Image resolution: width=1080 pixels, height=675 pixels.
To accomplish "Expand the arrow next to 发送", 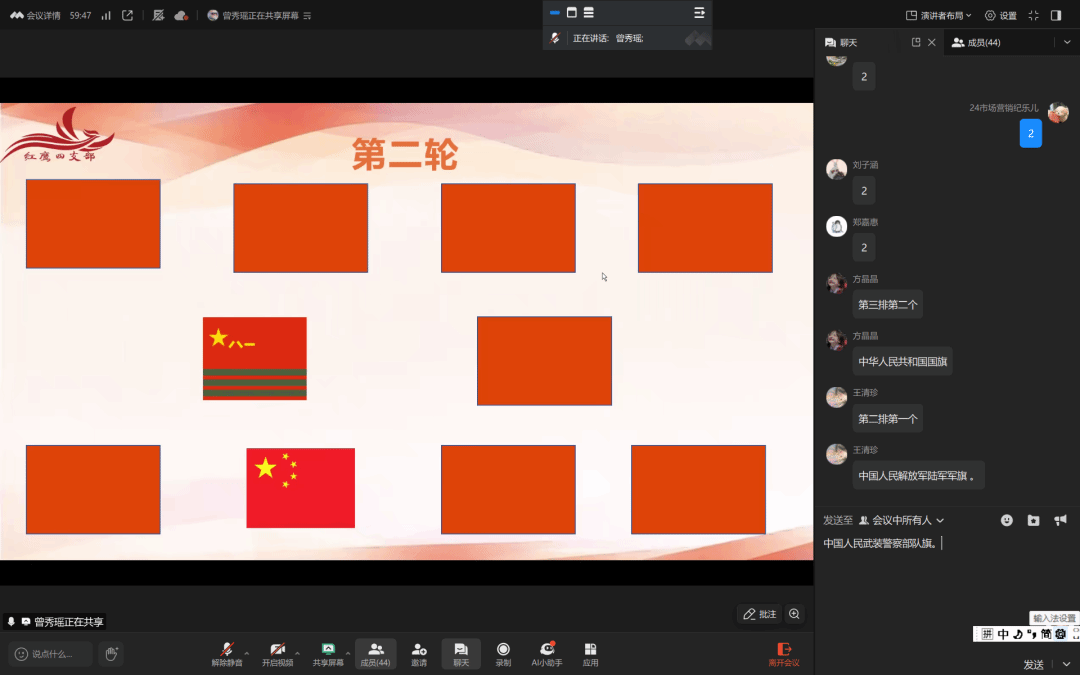I will pyautogui.click(x=1066, y=664).
